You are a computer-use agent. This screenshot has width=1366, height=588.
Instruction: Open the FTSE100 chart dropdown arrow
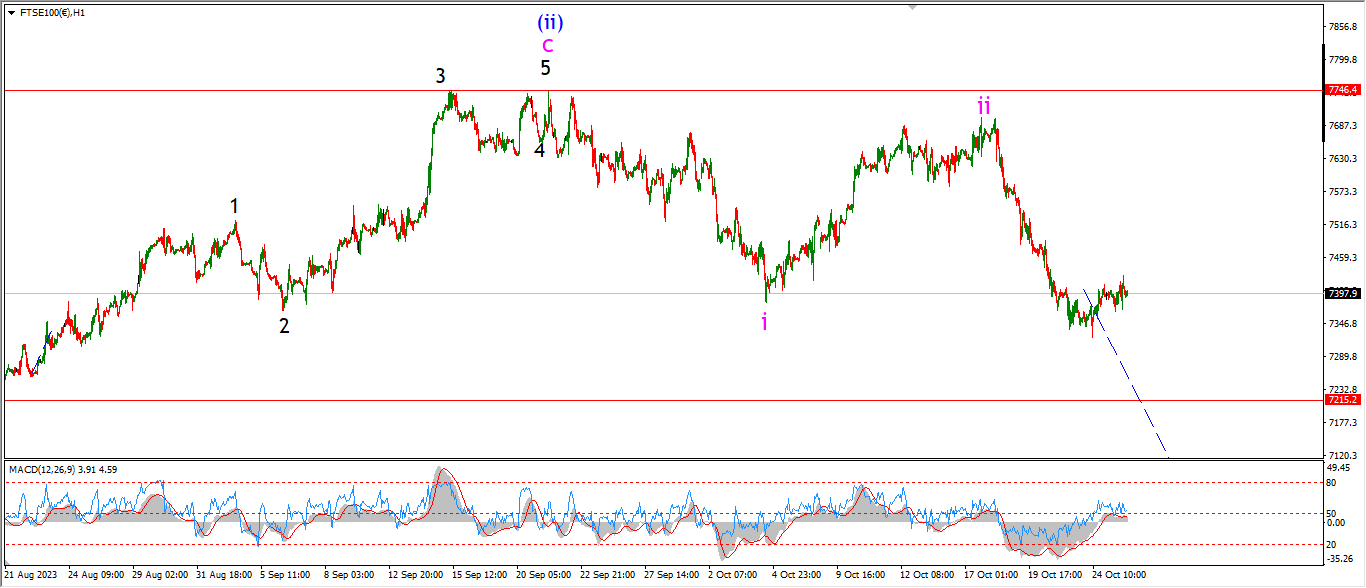coord(11,13)
